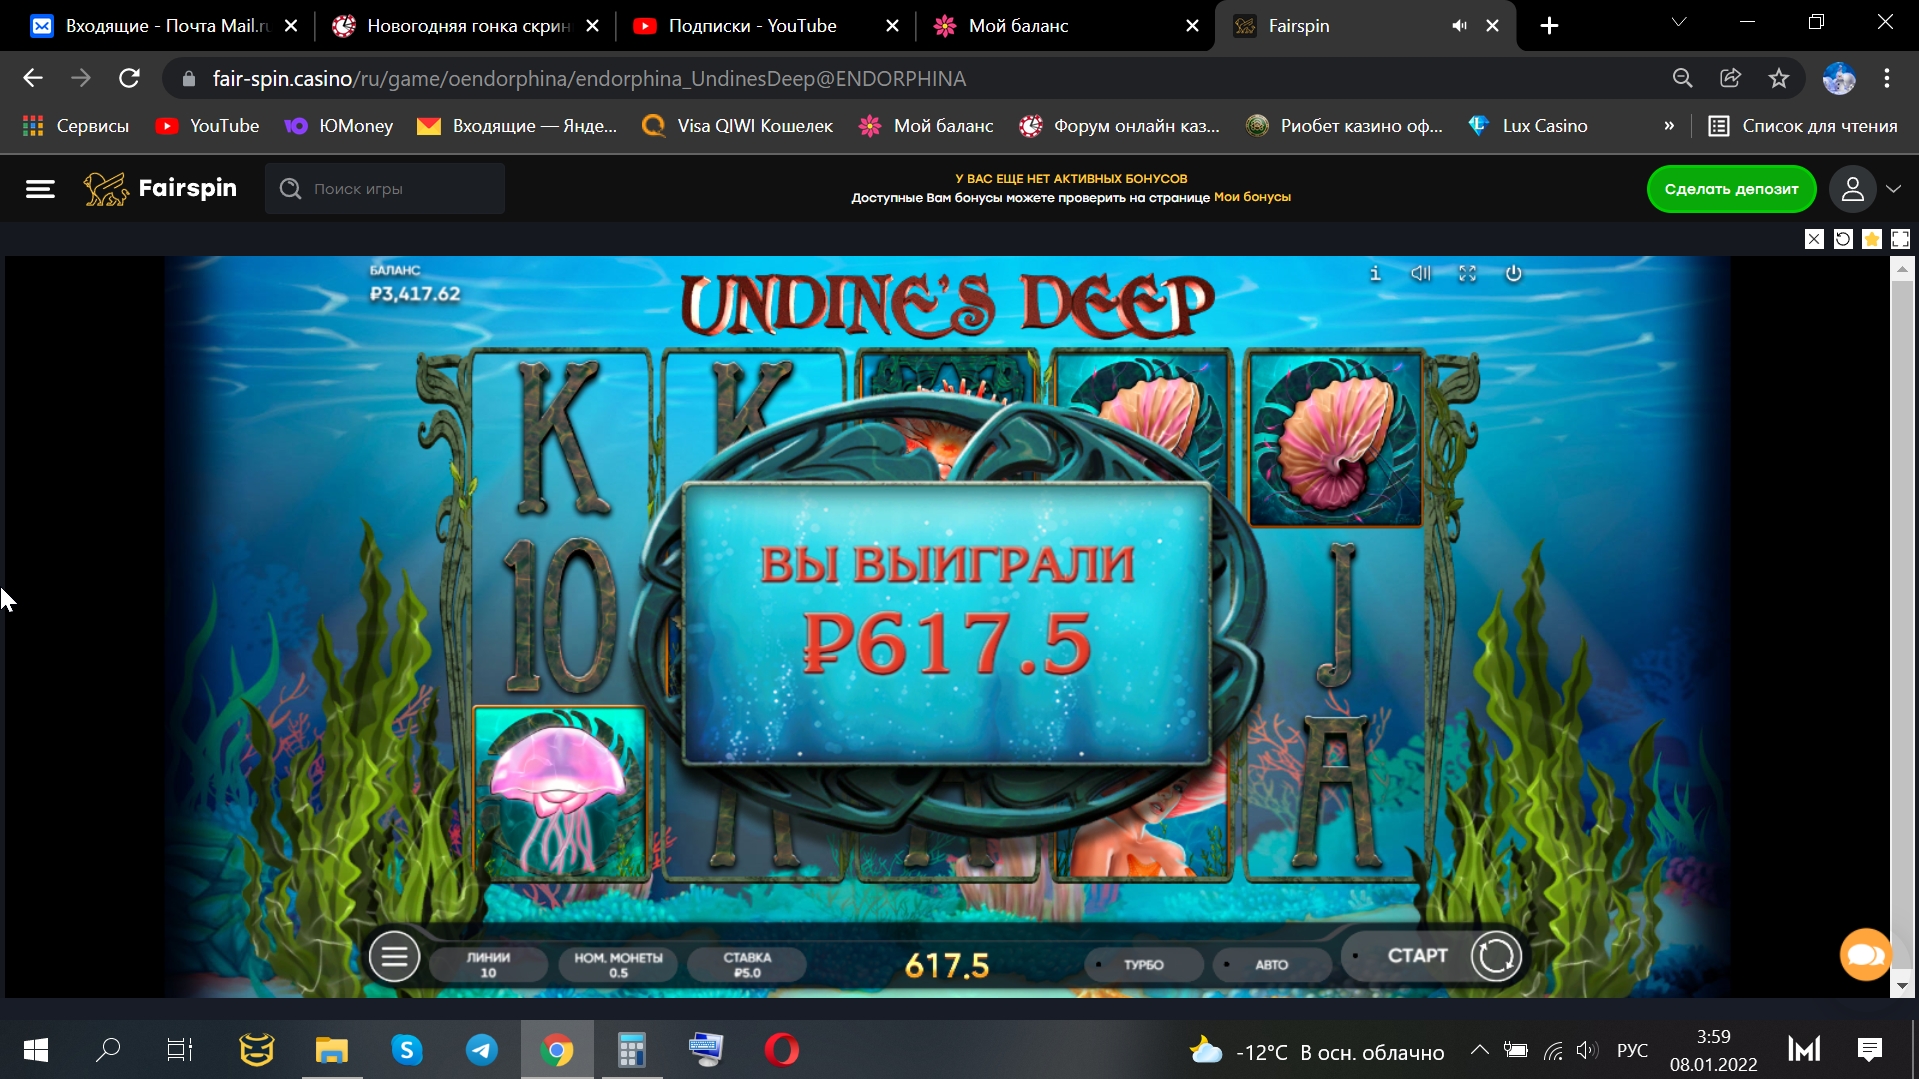Open a new browser tab
Viewport: 1919px width, 1079px height.
[x=1549, y=26]
